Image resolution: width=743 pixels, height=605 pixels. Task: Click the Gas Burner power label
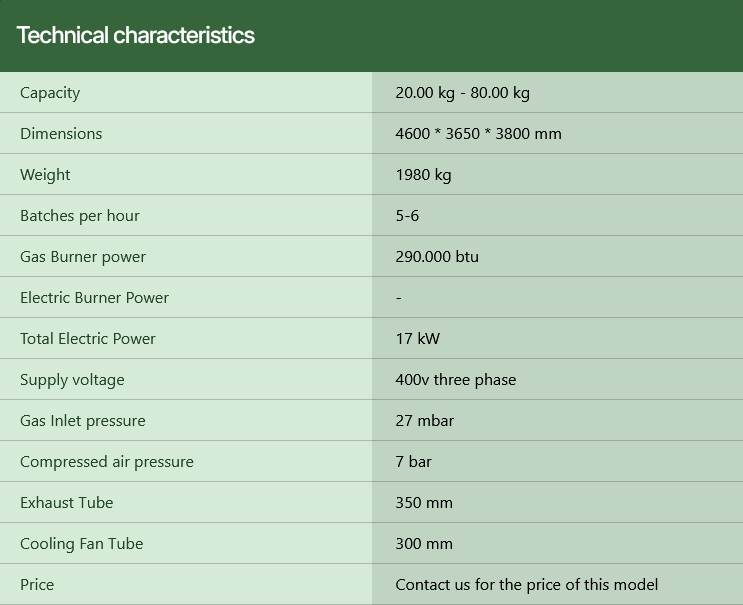tap(83, 257)
